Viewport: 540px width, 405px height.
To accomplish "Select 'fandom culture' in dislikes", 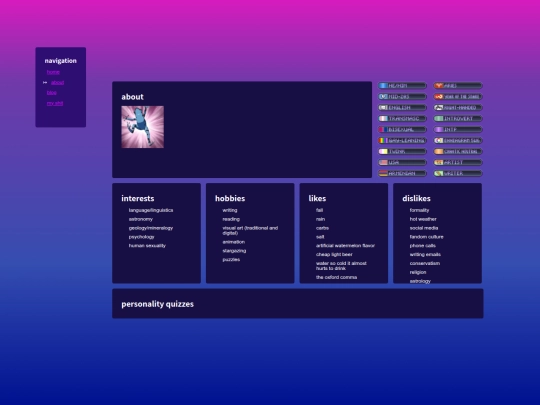I will click(426, 237).
